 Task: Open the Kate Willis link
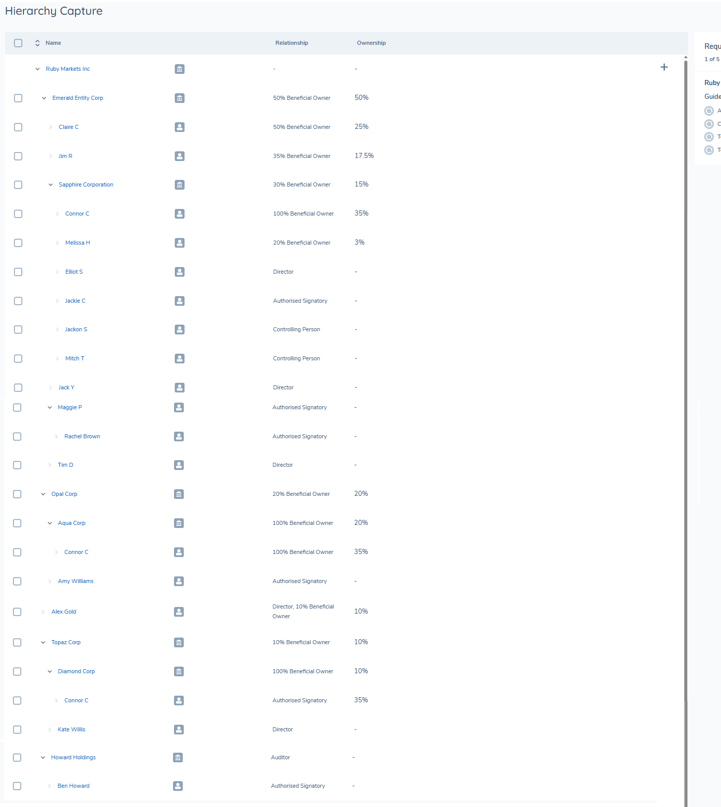[72, 729]
